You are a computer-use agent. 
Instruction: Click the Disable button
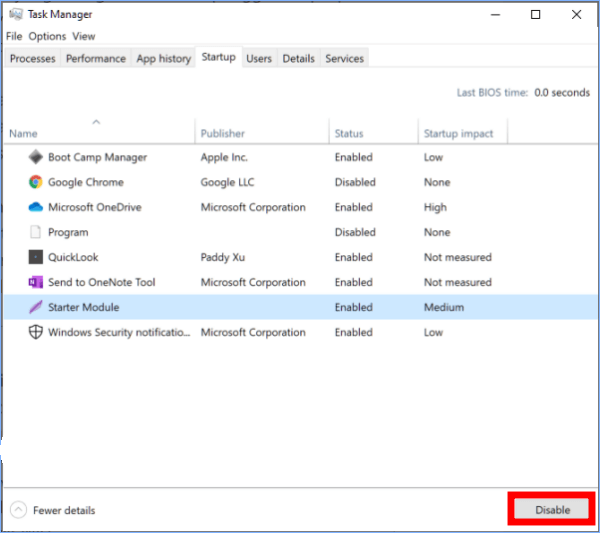(x=553, y=510)
